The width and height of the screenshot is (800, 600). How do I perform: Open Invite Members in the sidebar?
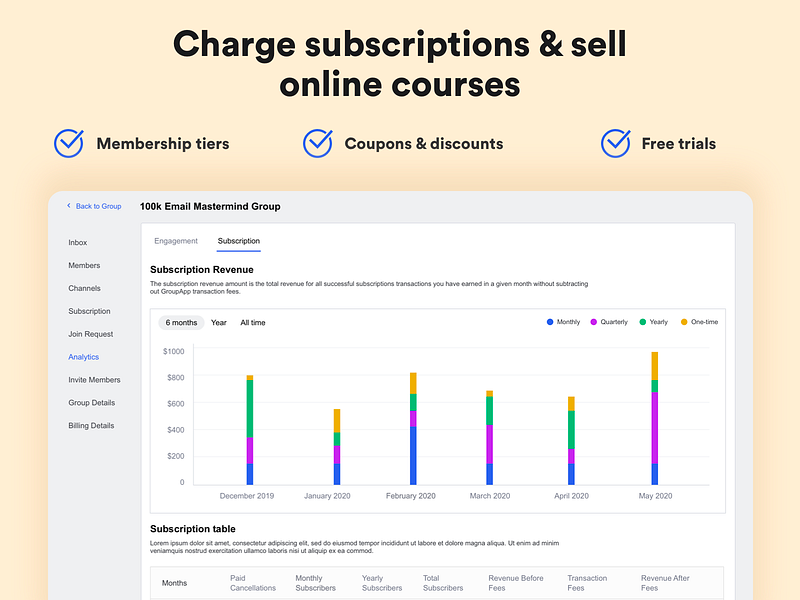click(94, 380)
